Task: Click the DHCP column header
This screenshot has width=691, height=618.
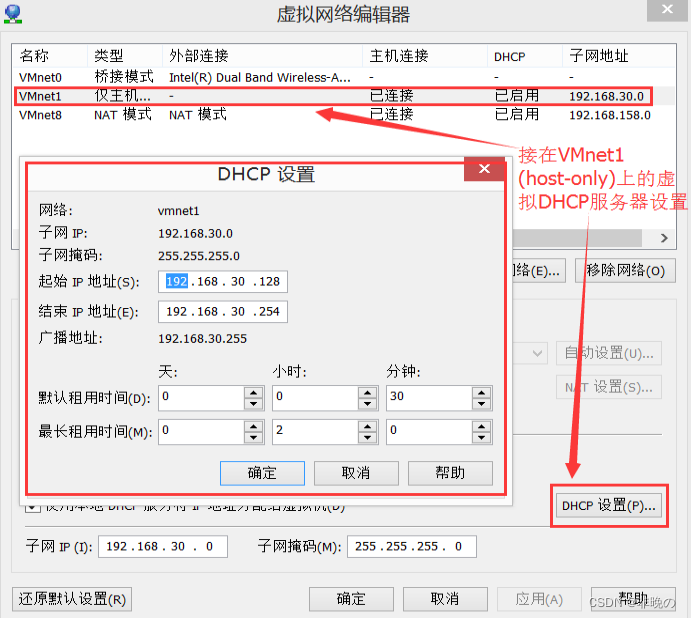Action: [525, 56]
